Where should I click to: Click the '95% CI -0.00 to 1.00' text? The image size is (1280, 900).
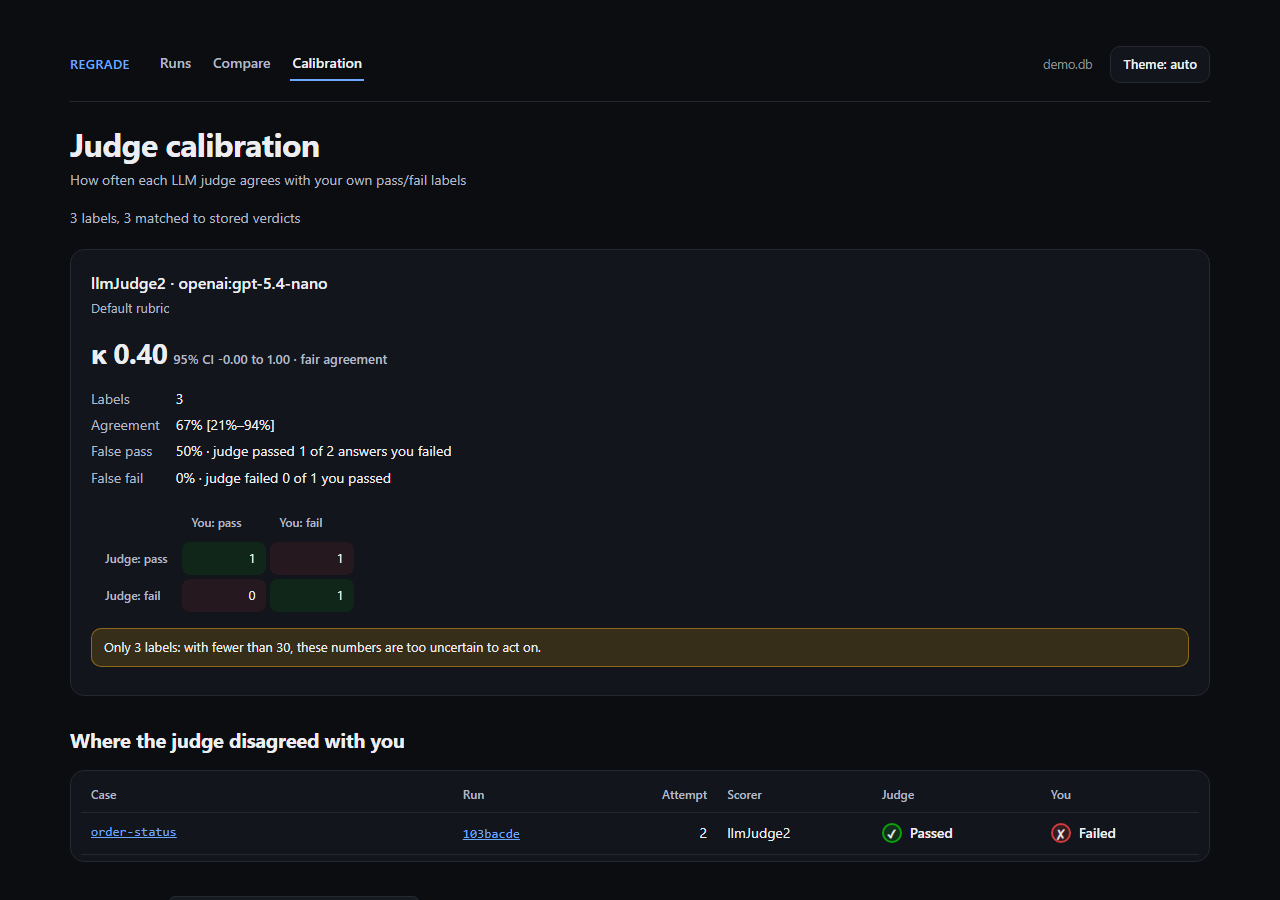pos(233,360)
